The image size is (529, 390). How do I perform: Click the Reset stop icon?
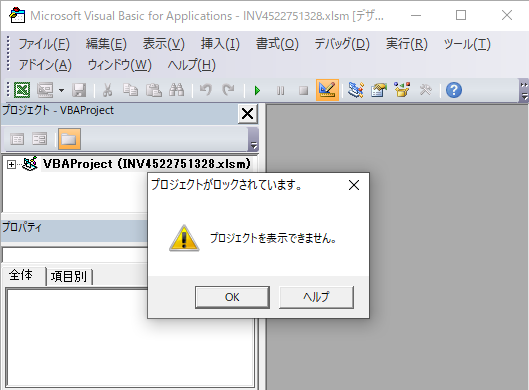(x=303, y=90)
